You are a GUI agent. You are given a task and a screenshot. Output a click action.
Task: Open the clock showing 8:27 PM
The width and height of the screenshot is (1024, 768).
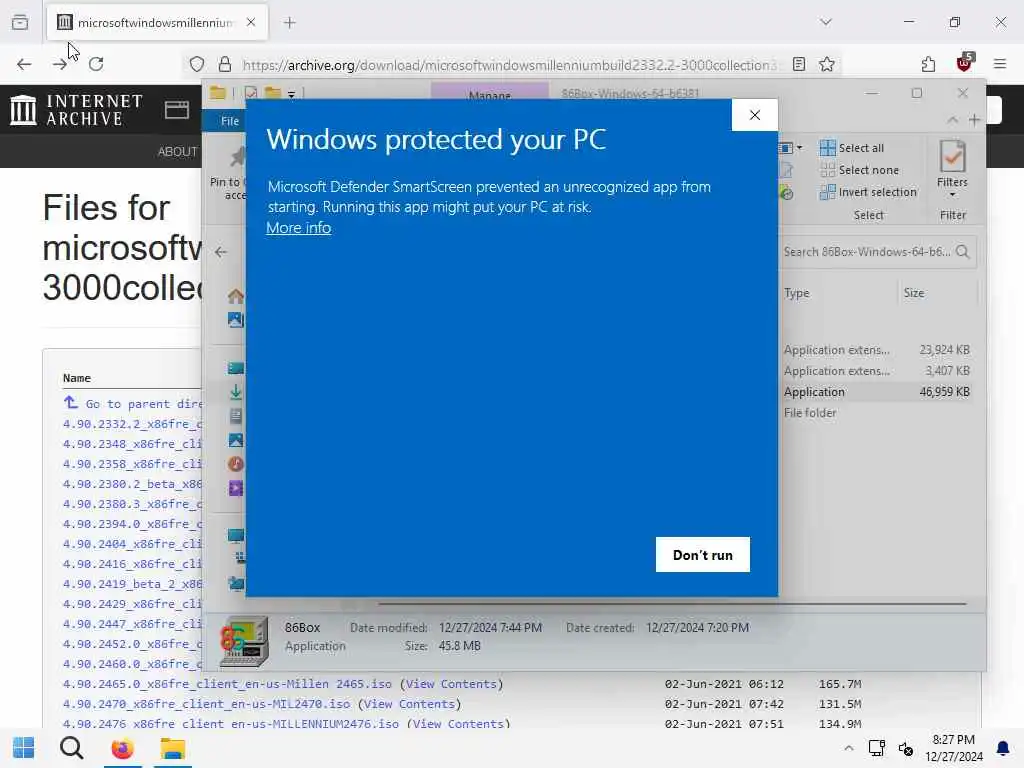tap(953, 748)
